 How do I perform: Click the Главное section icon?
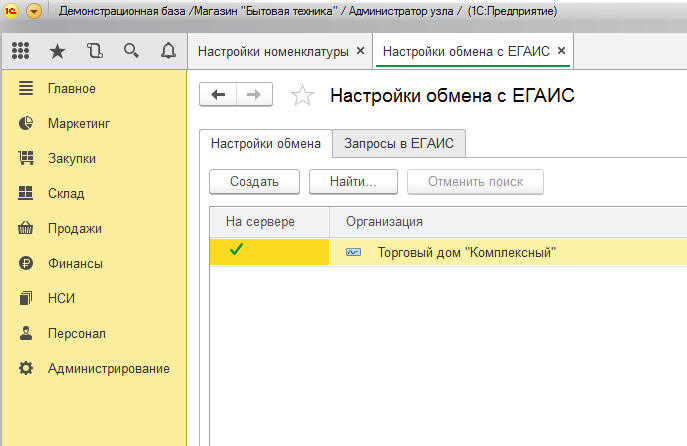coord(26,88)
